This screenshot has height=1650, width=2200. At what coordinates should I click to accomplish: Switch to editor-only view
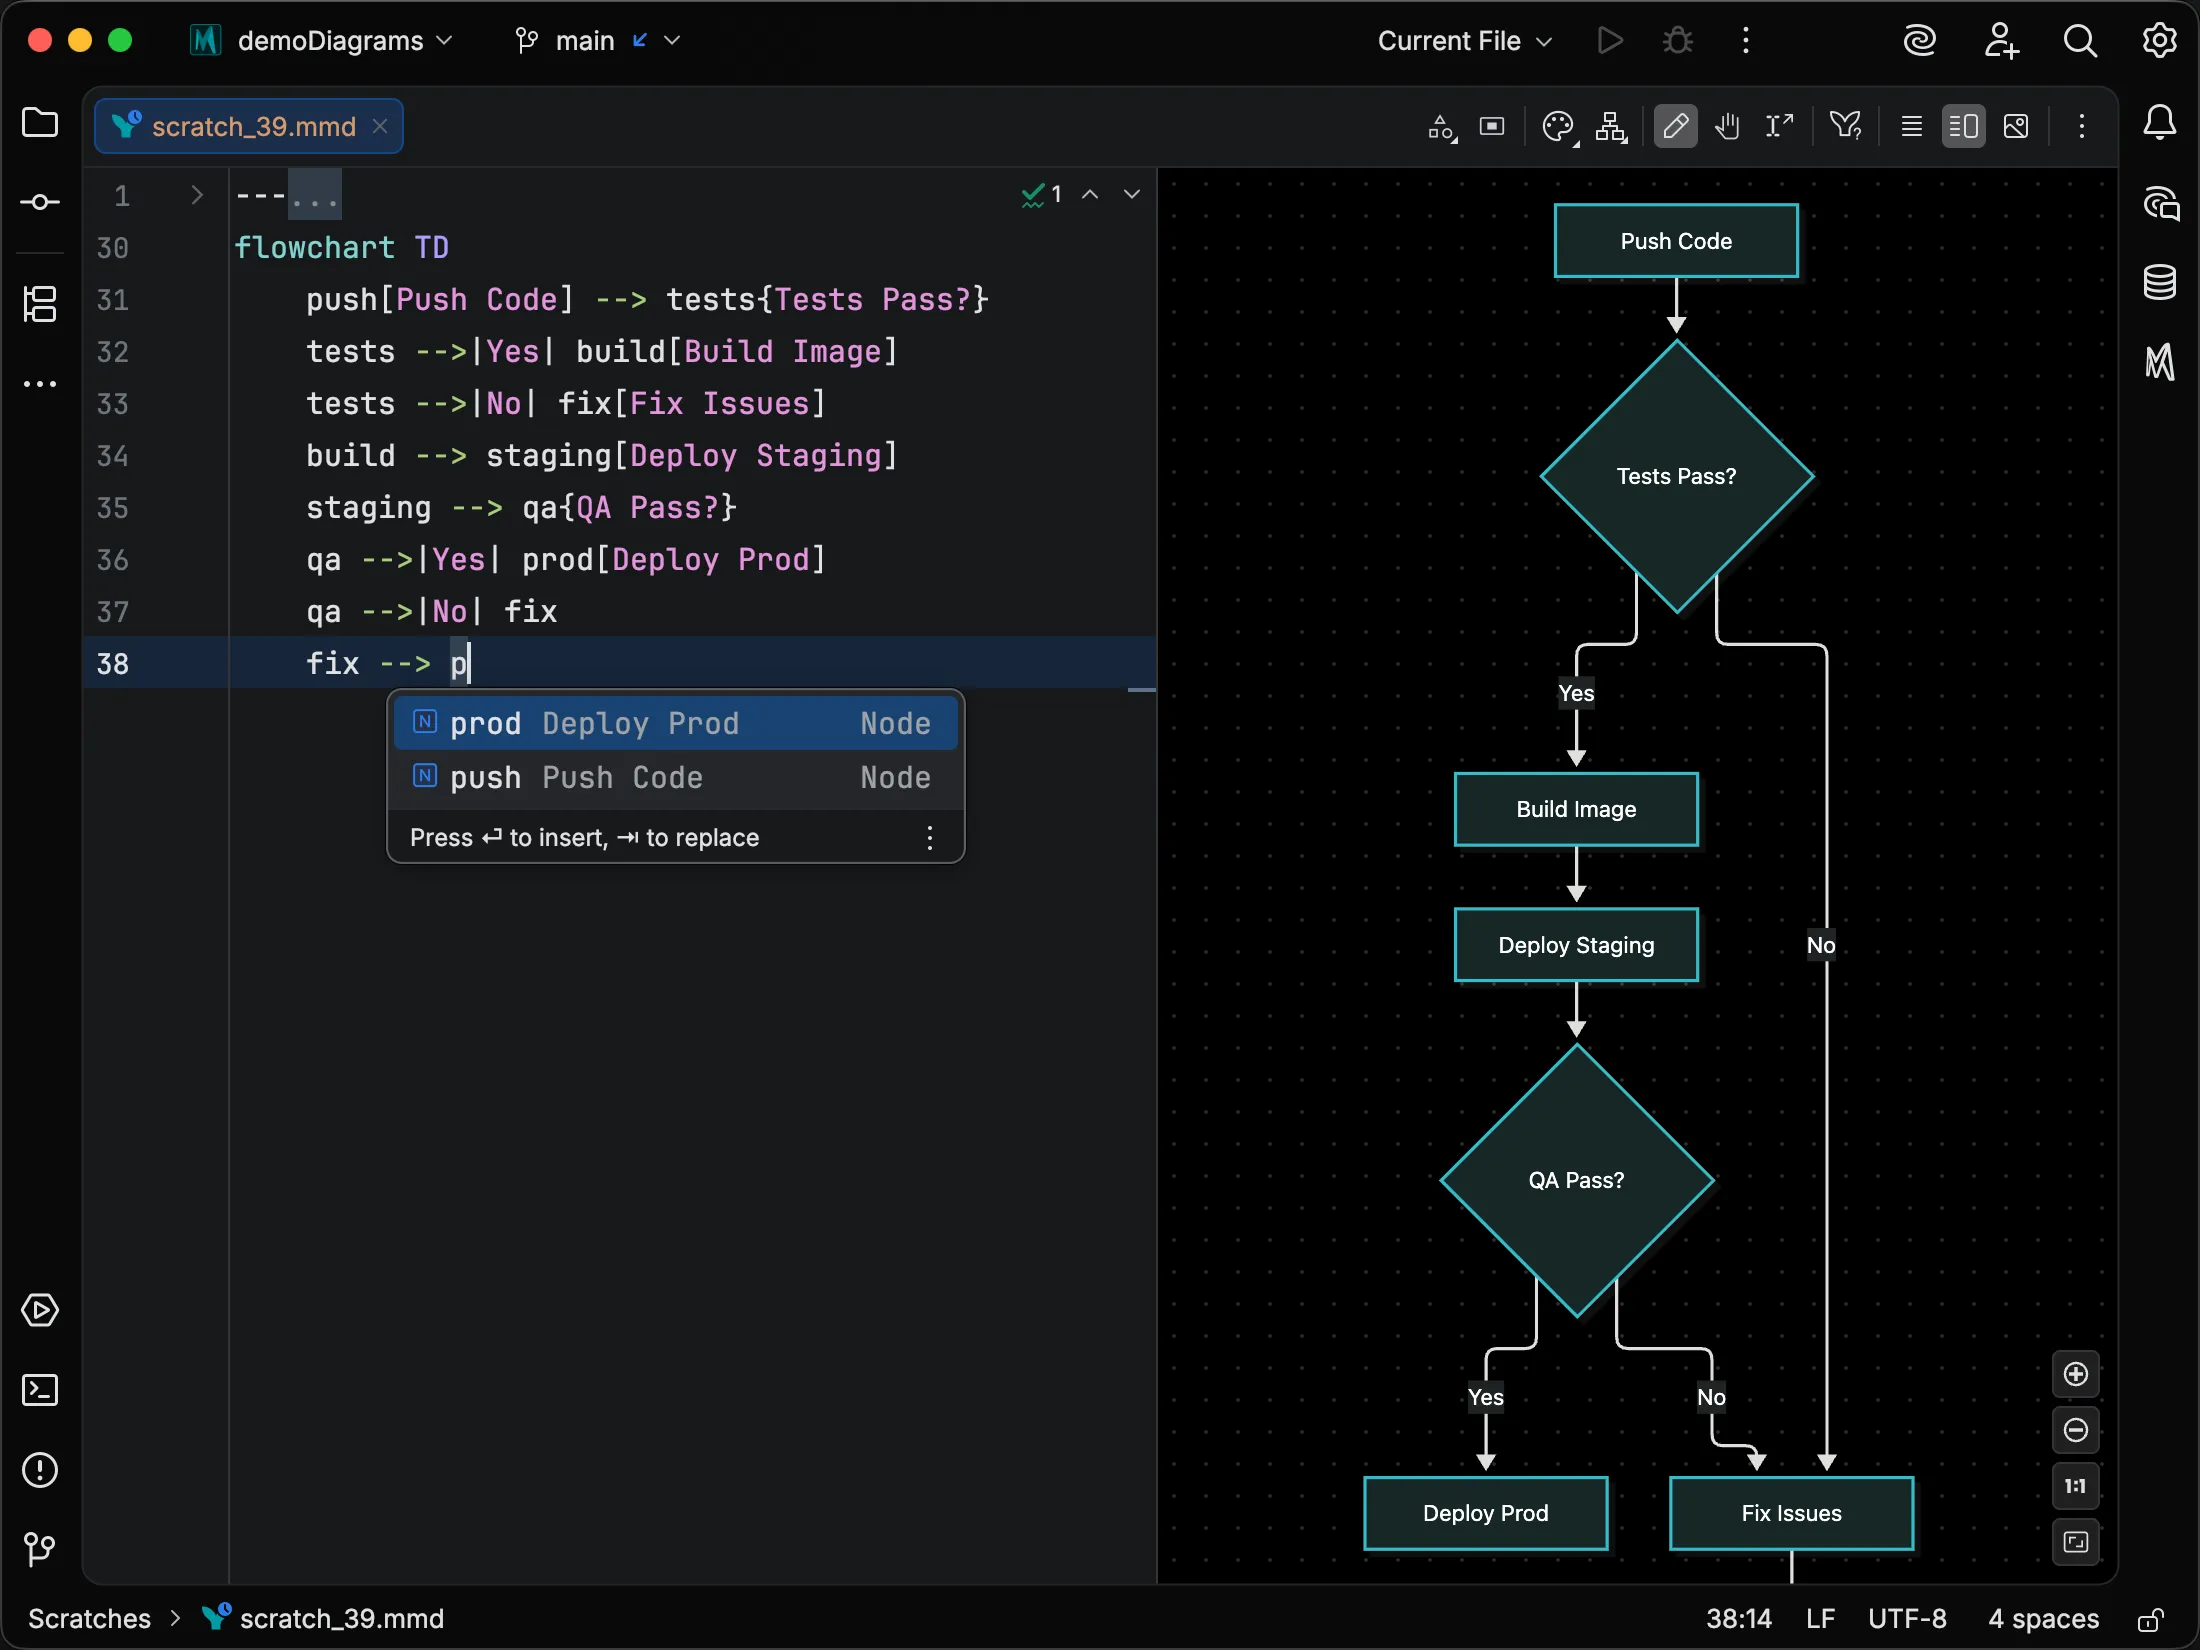pyautogui.click(x=1912, y=127)
